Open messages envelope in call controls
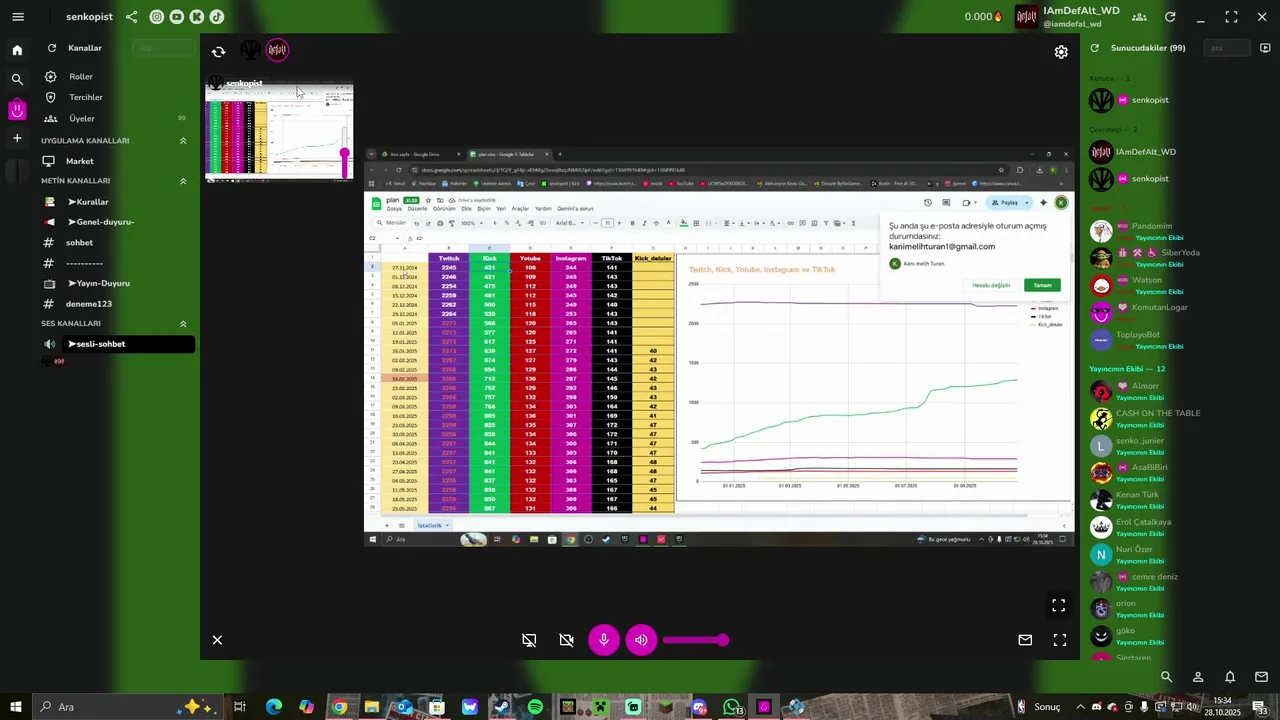The height and width of the screenshot is (720, 1280). coord(1025,640)
